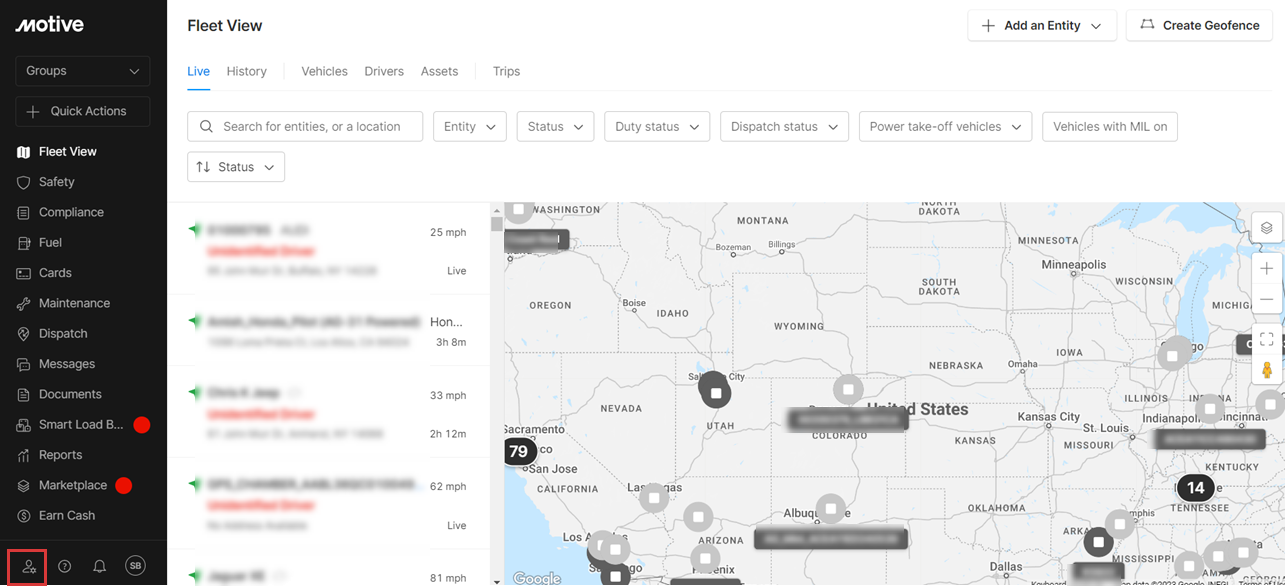The width and height of the screenshot is (1285, 586).
Task: Zoom out on the map with minus
Action: click(1266, 299)
